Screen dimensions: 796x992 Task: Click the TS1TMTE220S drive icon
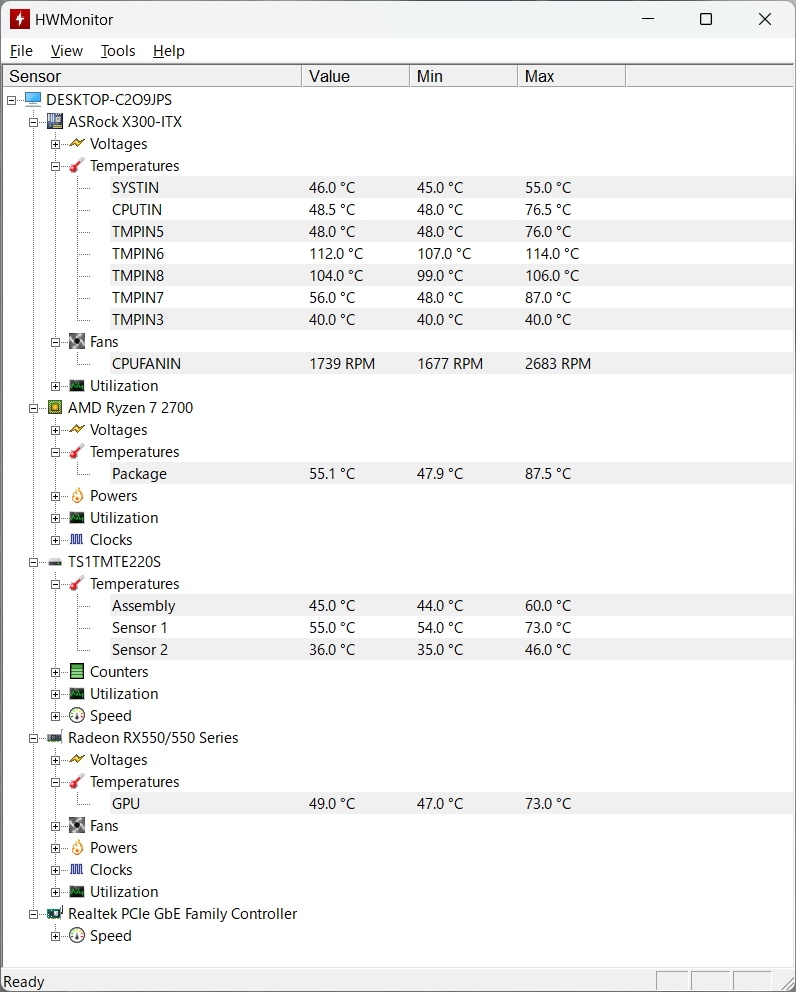coord(55,562)
